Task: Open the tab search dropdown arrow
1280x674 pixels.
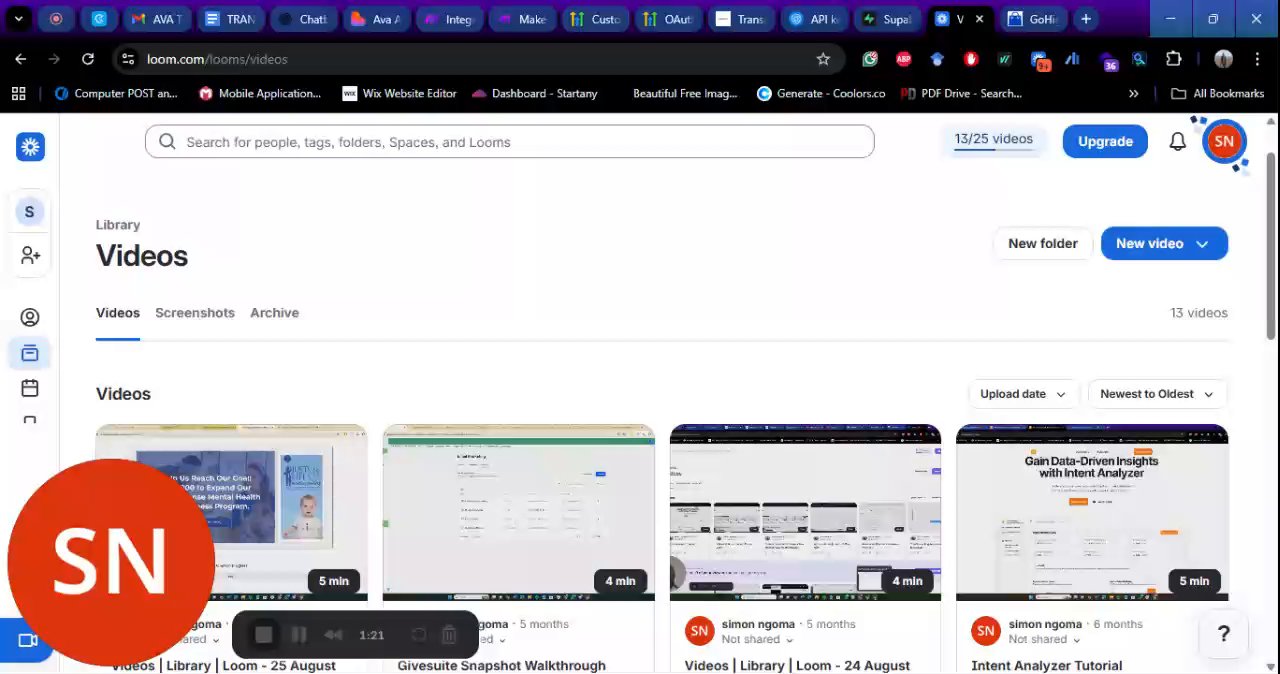Action: coord(18,19)
